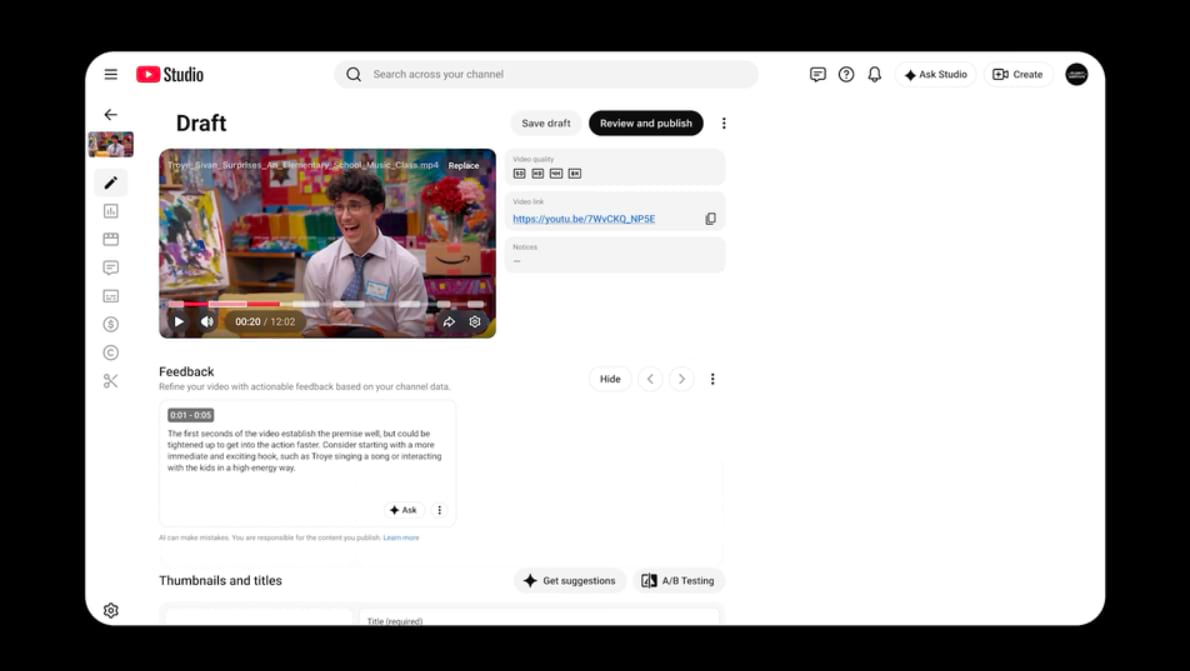Click Review and publish
The height and width of the screenshot is (671, 1190).
pos(646,123)
